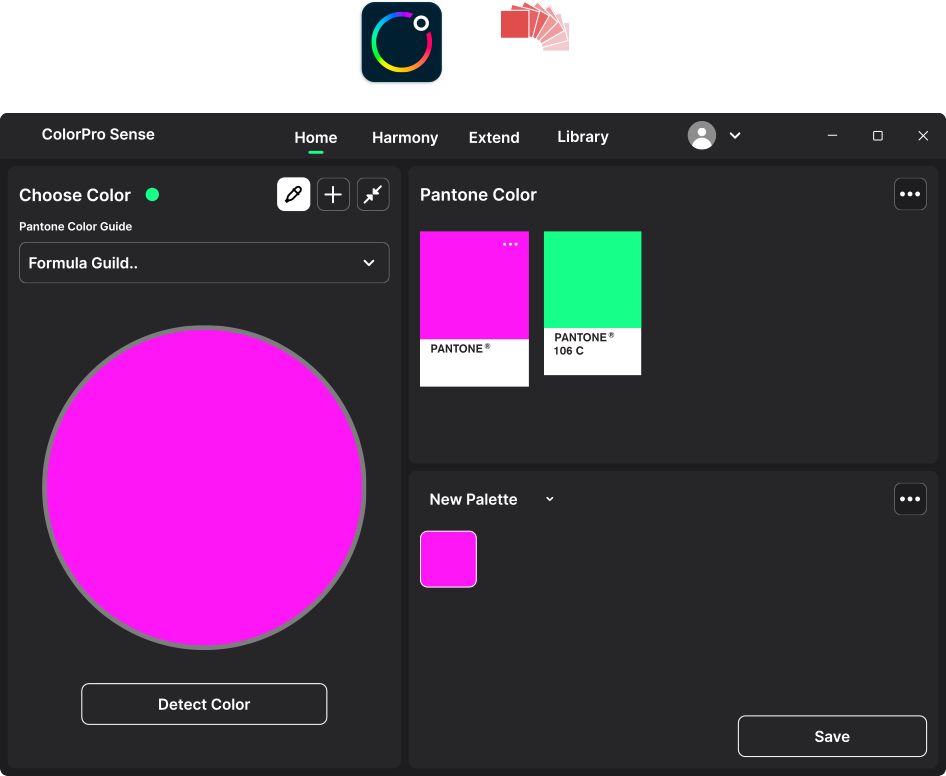
Task: Click the Pantone Color panel heading
Action: pos(478,194)
